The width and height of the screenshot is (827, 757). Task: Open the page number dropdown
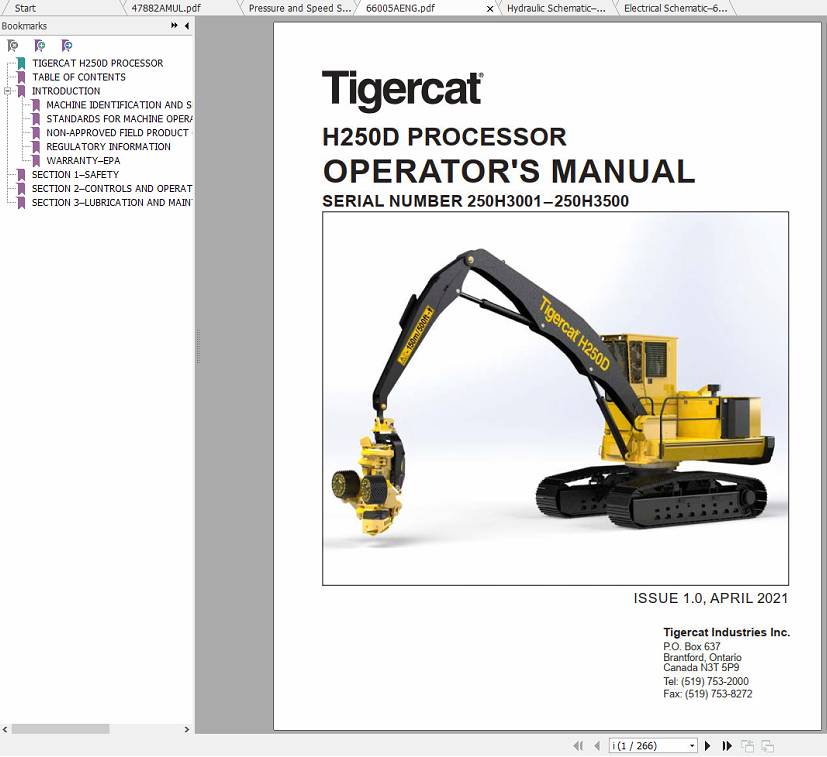click(691, 746)
